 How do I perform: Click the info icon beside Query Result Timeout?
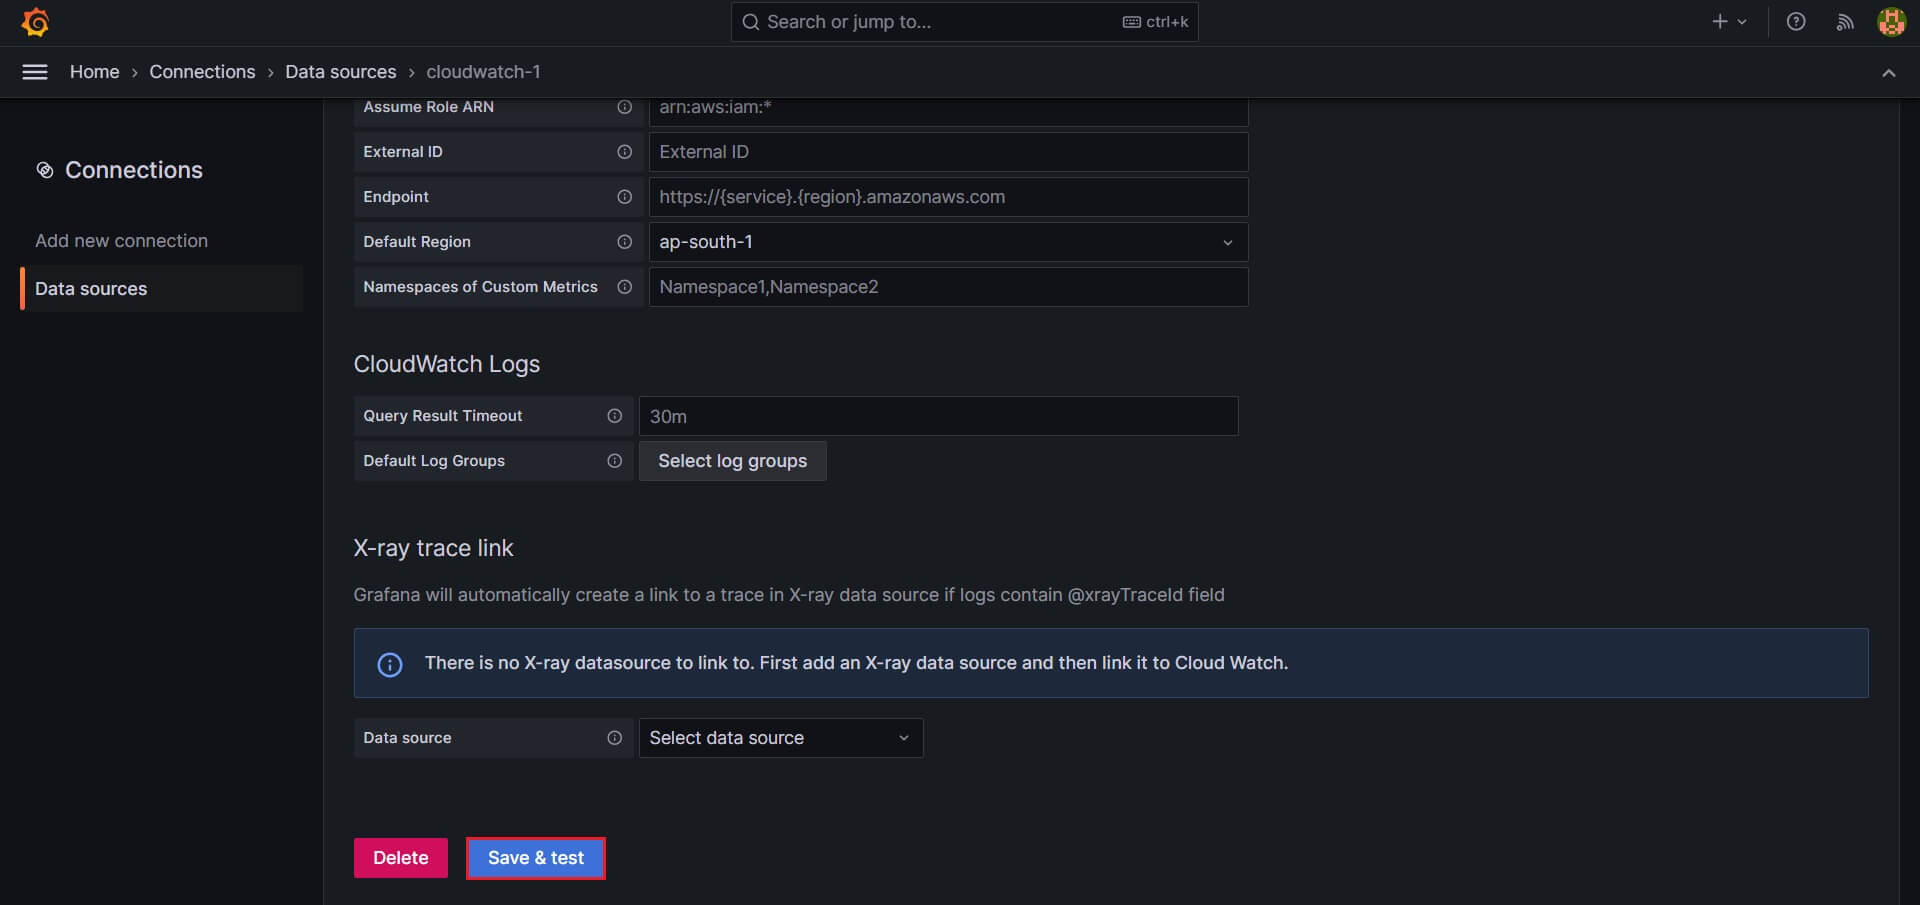[614, 416]
